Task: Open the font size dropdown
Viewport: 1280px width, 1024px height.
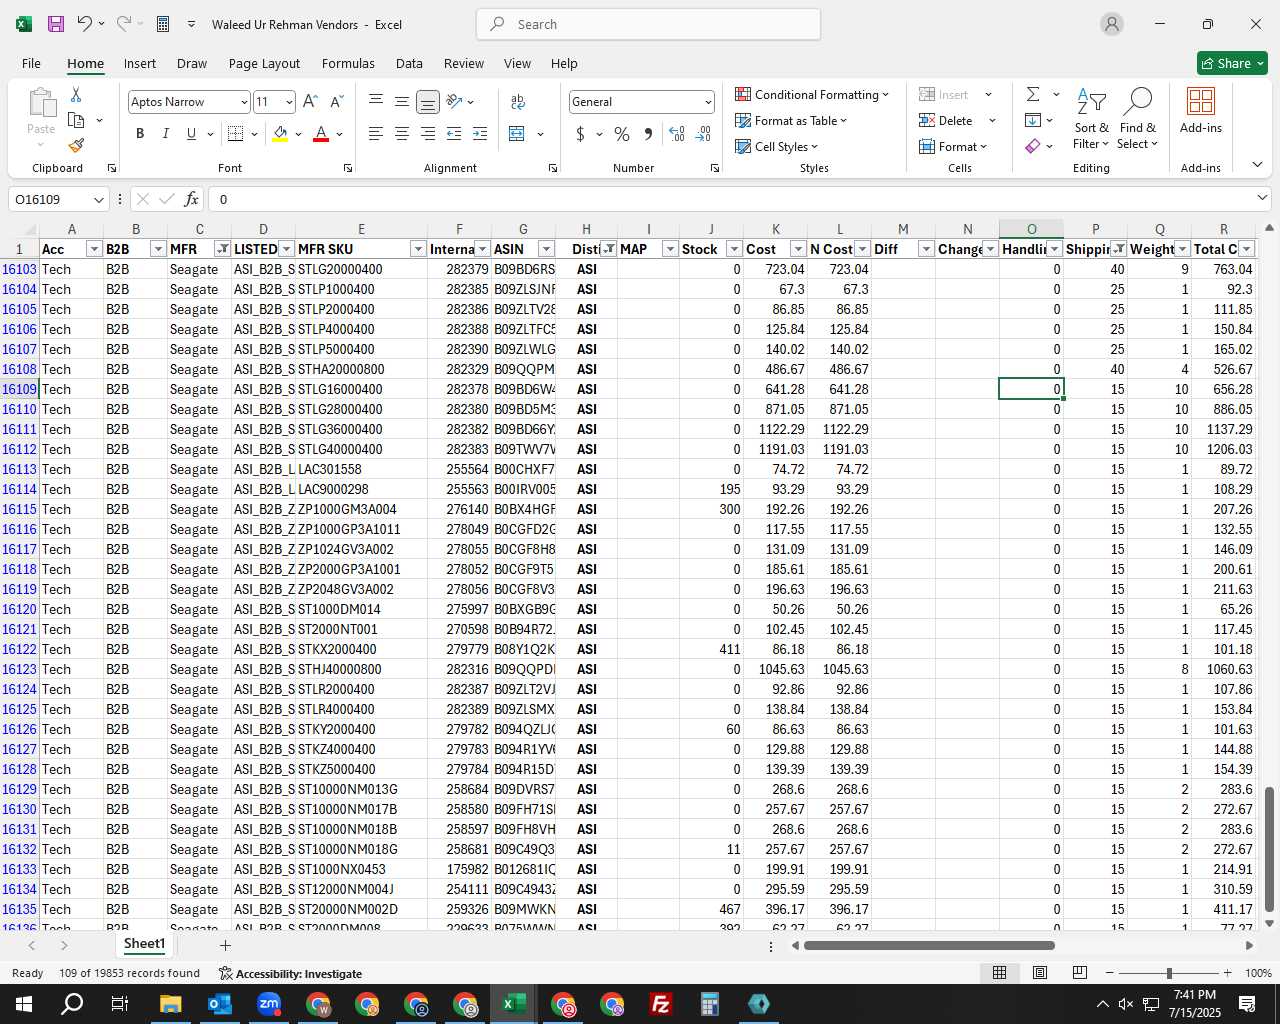Action: click(x=289, y=102)
